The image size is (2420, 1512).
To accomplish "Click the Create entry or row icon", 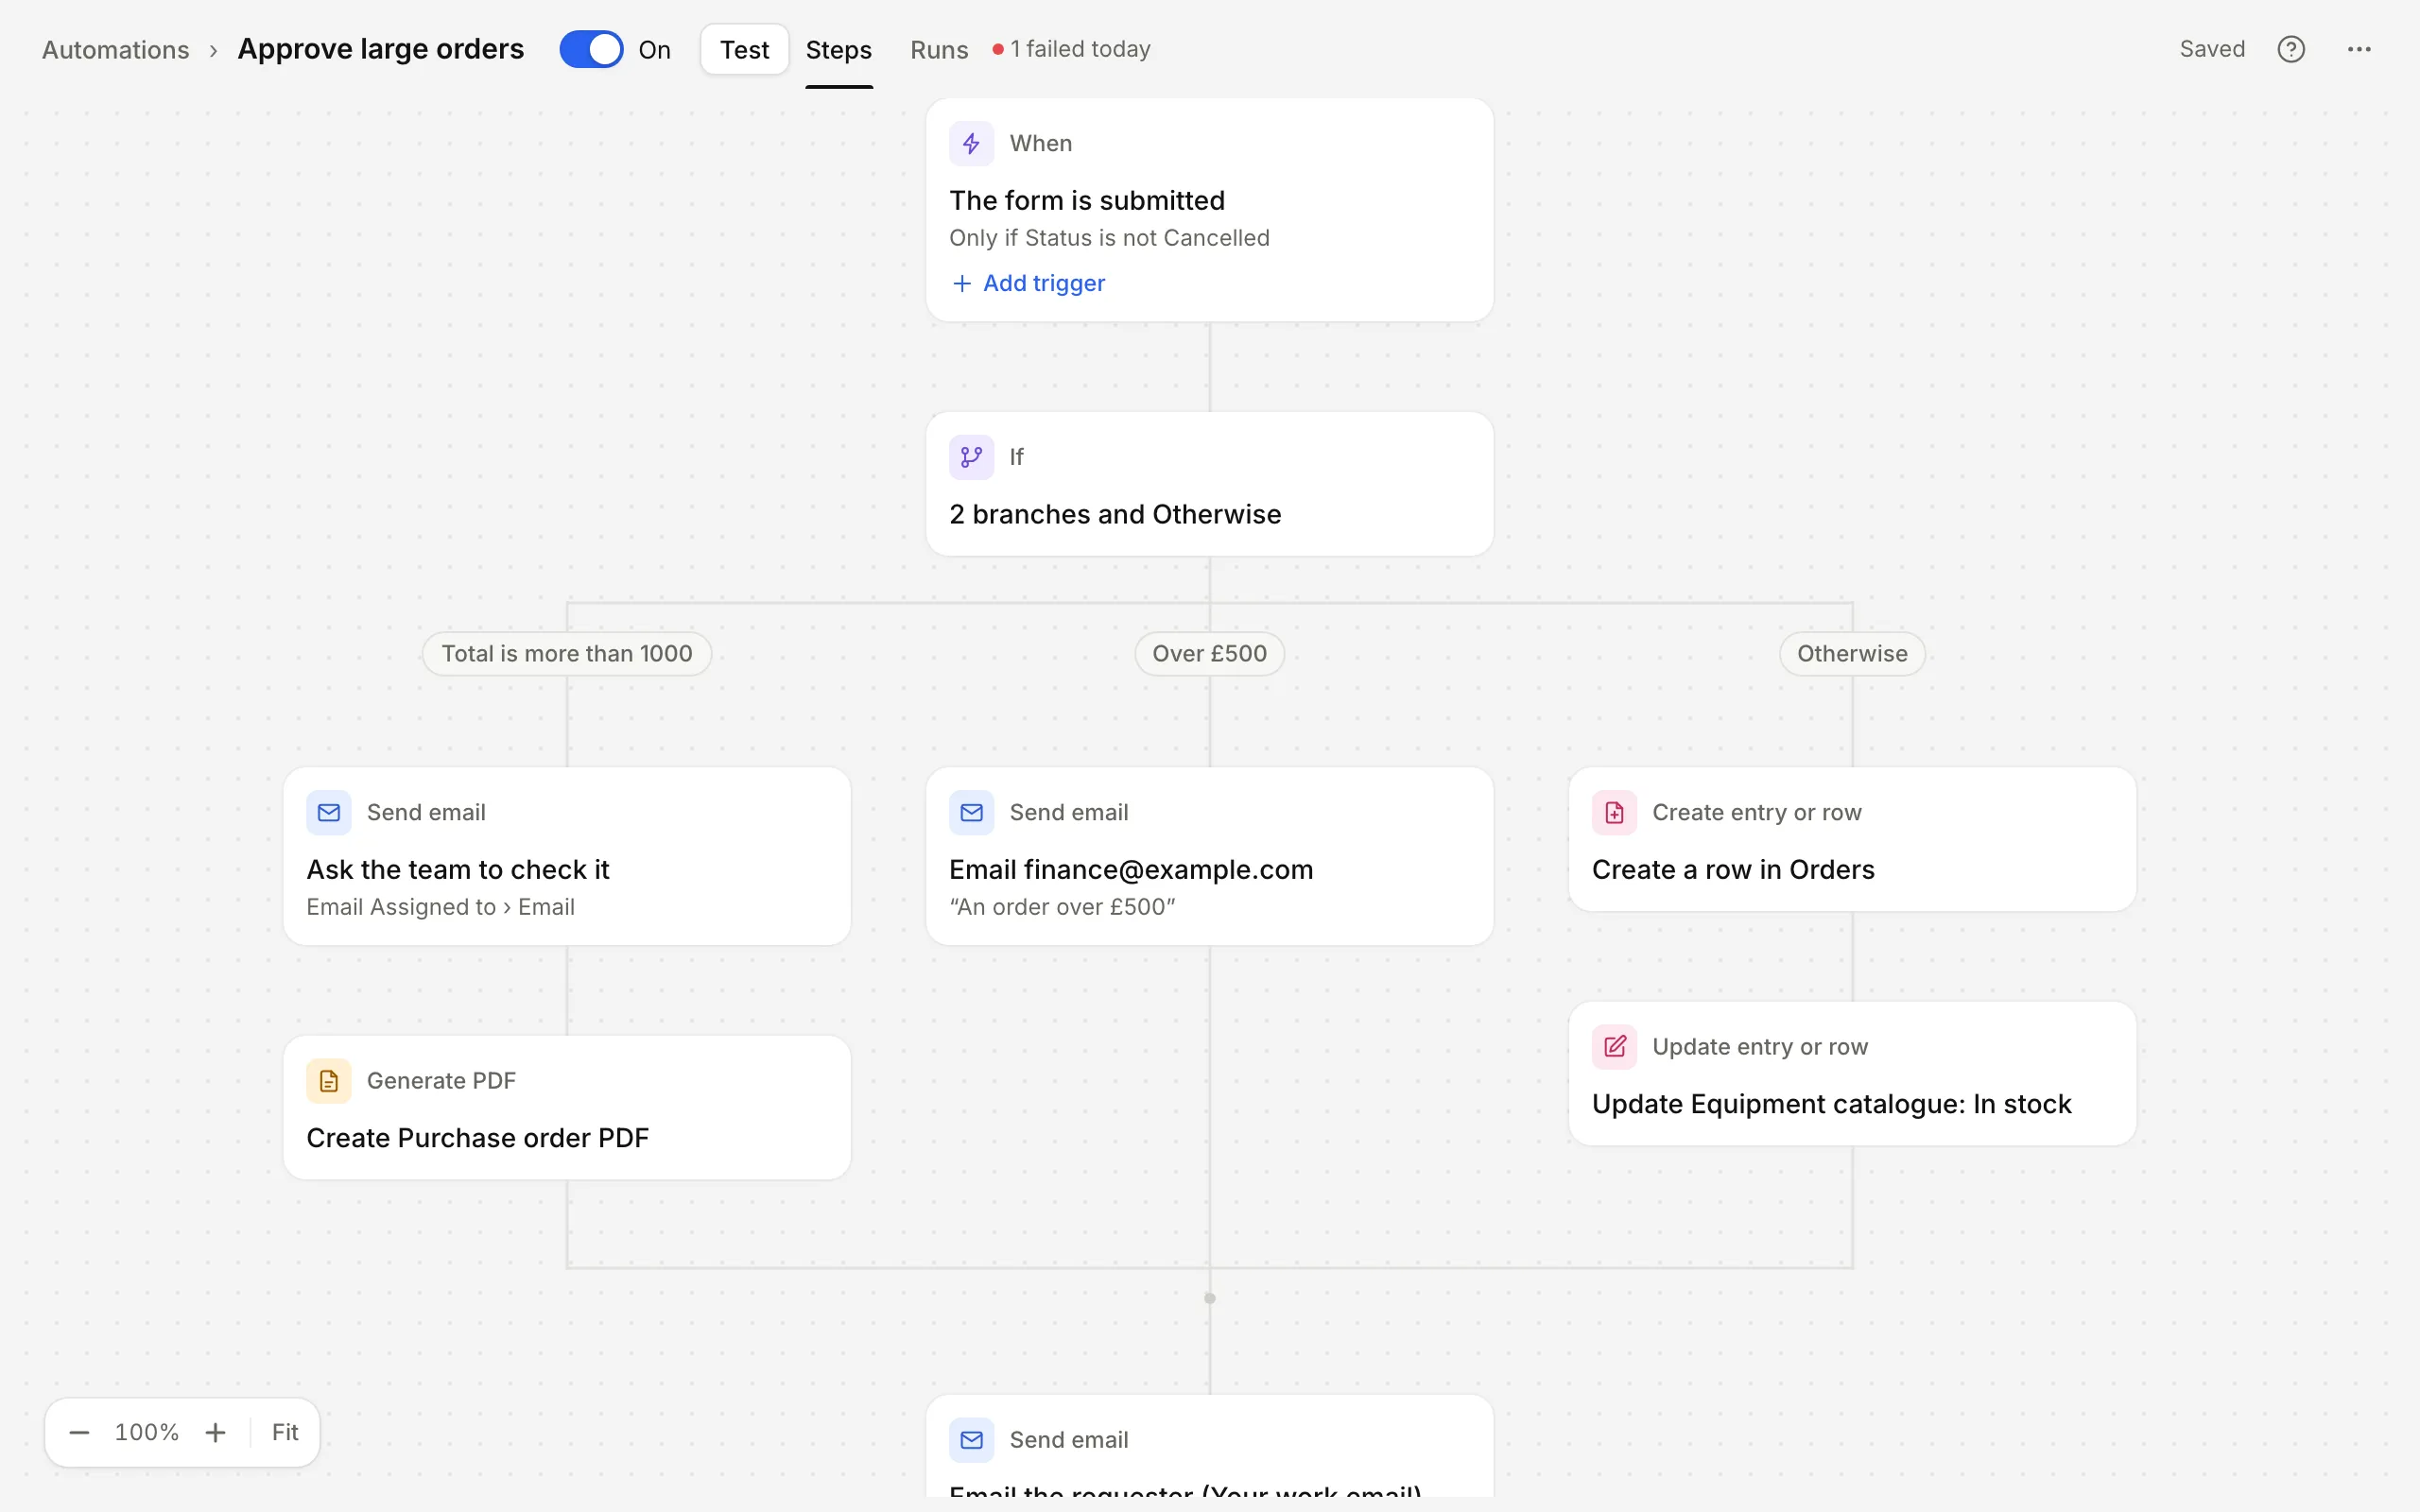I will pyautogui.click(x=1614, y=813).
